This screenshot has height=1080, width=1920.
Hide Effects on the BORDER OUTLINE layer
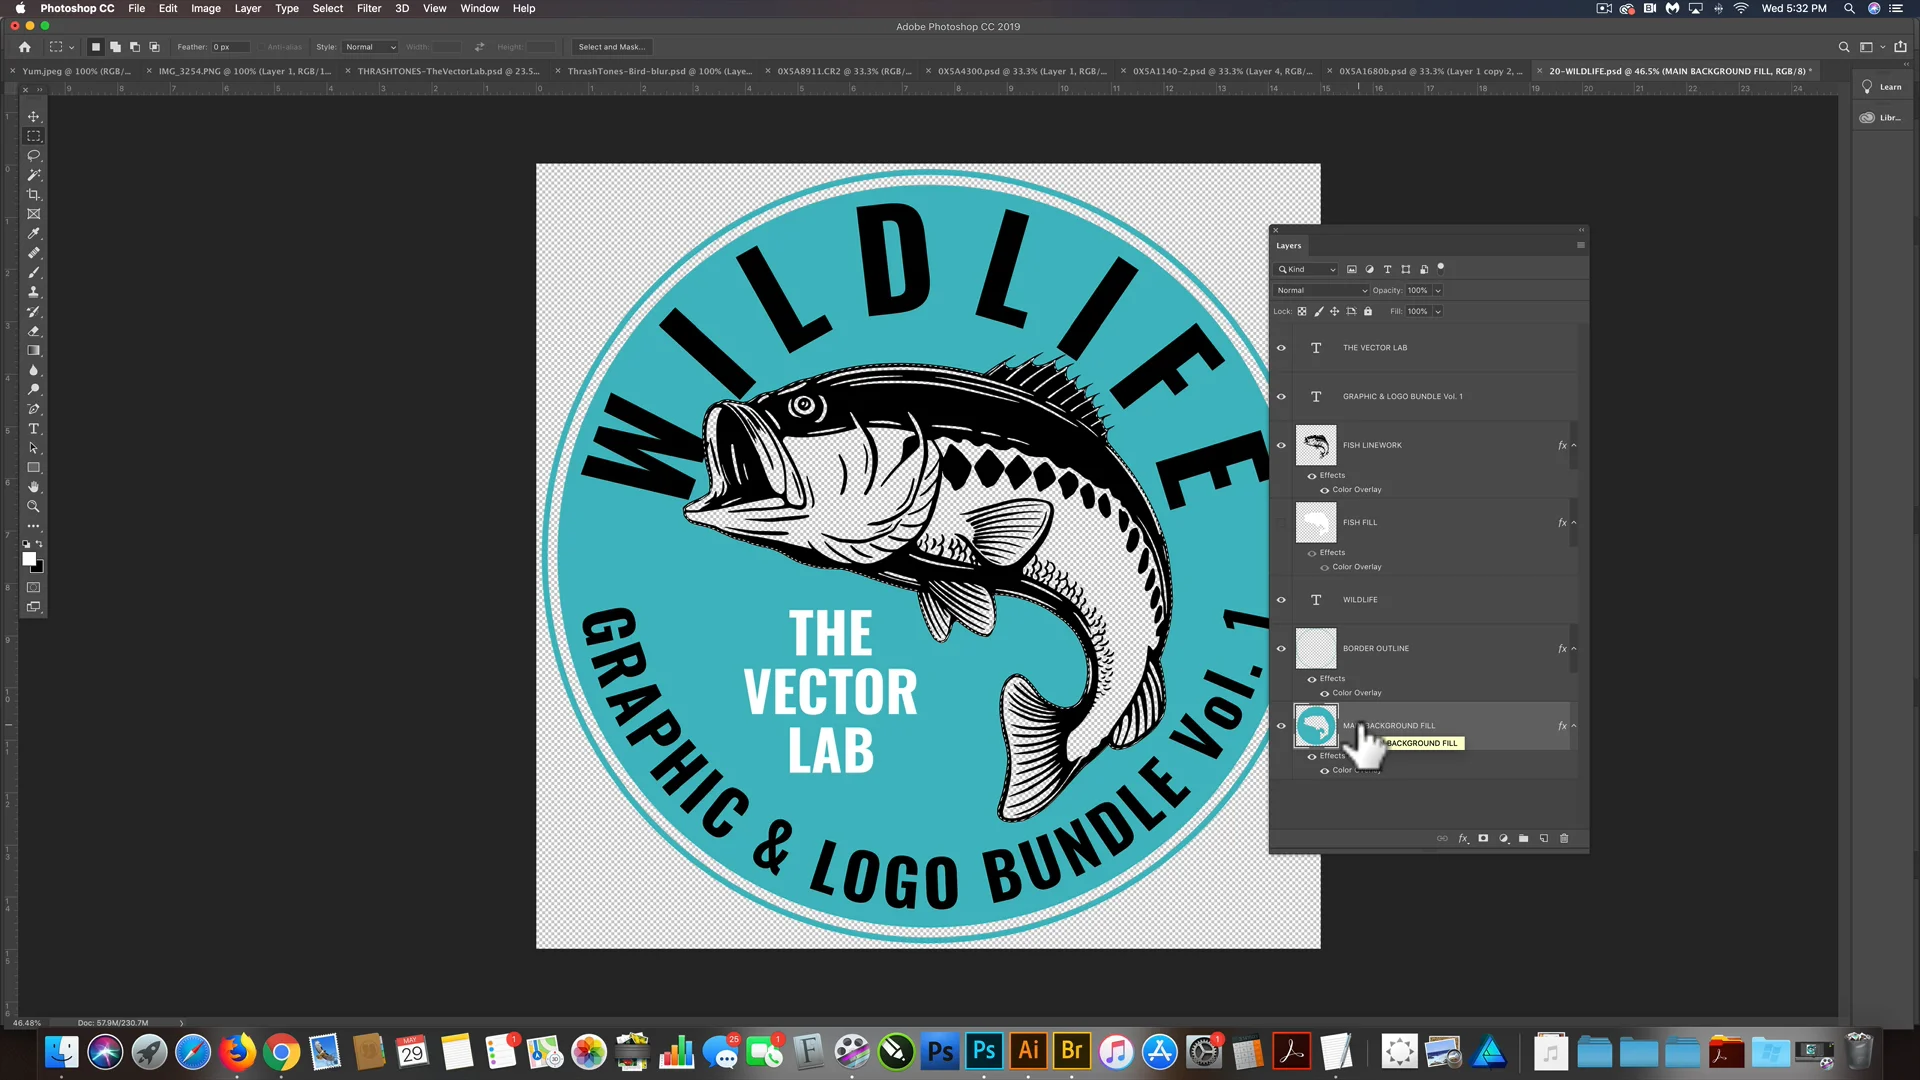[1311, 678]
